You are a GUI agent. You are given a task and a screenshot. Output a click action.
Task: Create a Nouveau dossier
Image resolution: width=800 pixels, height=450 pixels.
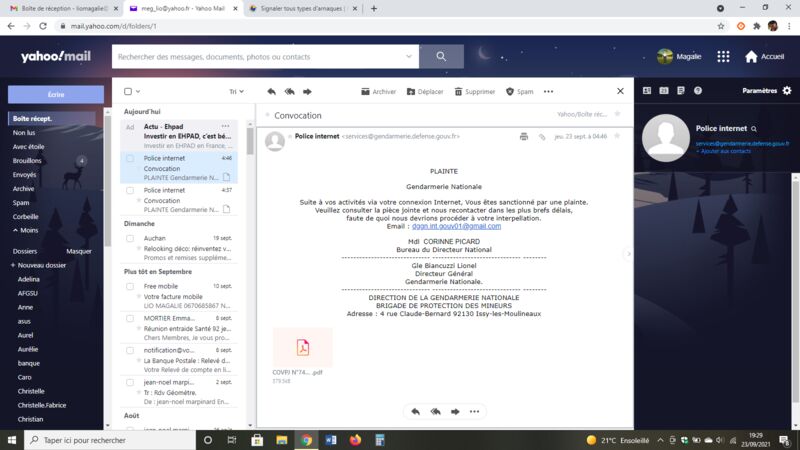39,265
